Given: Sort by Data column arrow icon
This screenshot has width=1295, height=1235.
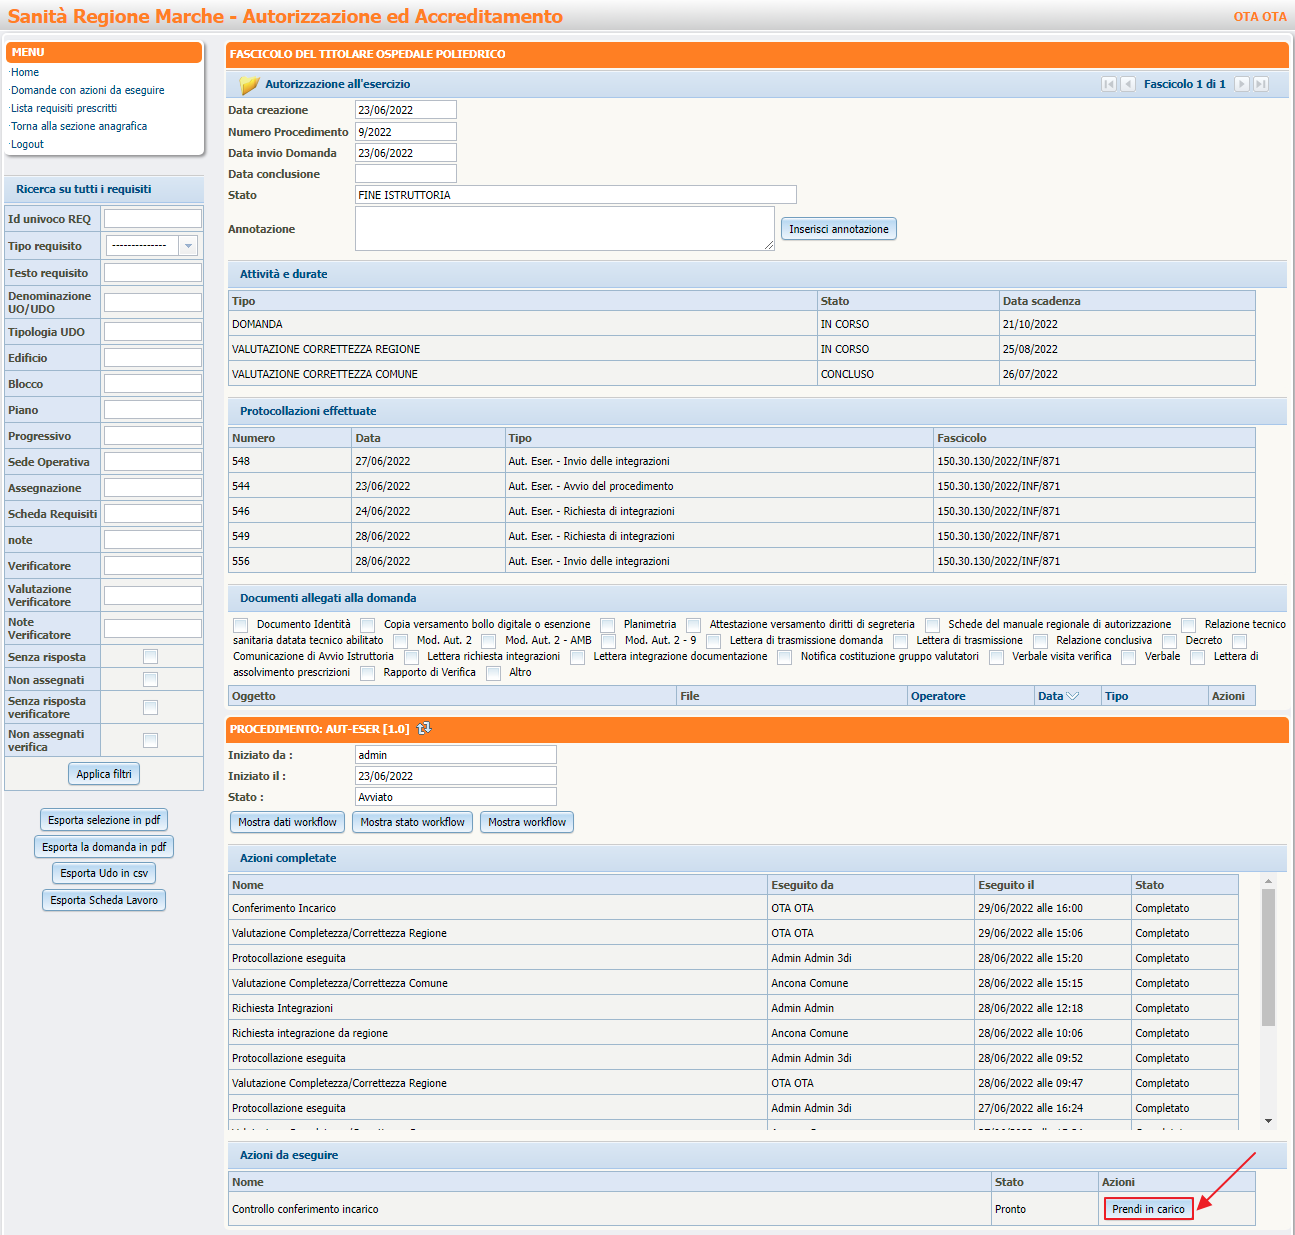Looking at the screenshot, I should pyautogui.click(x=1073, y=696).
